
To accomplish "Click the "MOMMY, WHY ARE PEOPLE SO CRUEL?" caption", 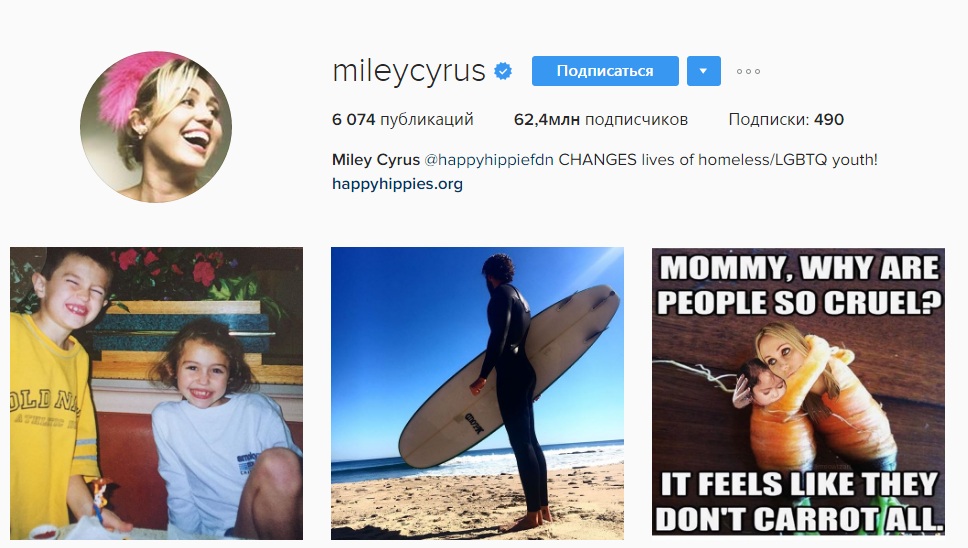I will pos(799,285).
